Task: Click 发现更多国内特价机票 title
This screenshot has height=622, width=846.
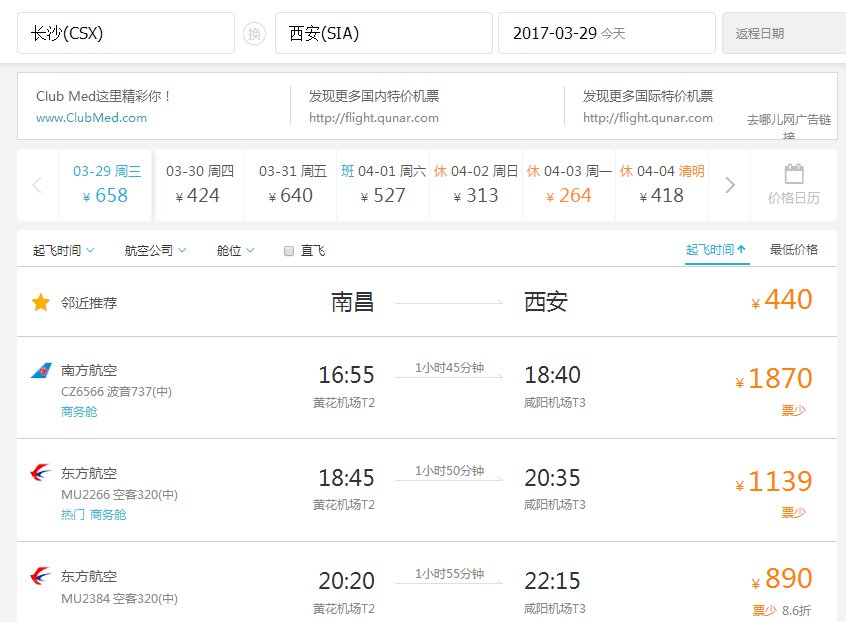Action: (x=374, y=96)
